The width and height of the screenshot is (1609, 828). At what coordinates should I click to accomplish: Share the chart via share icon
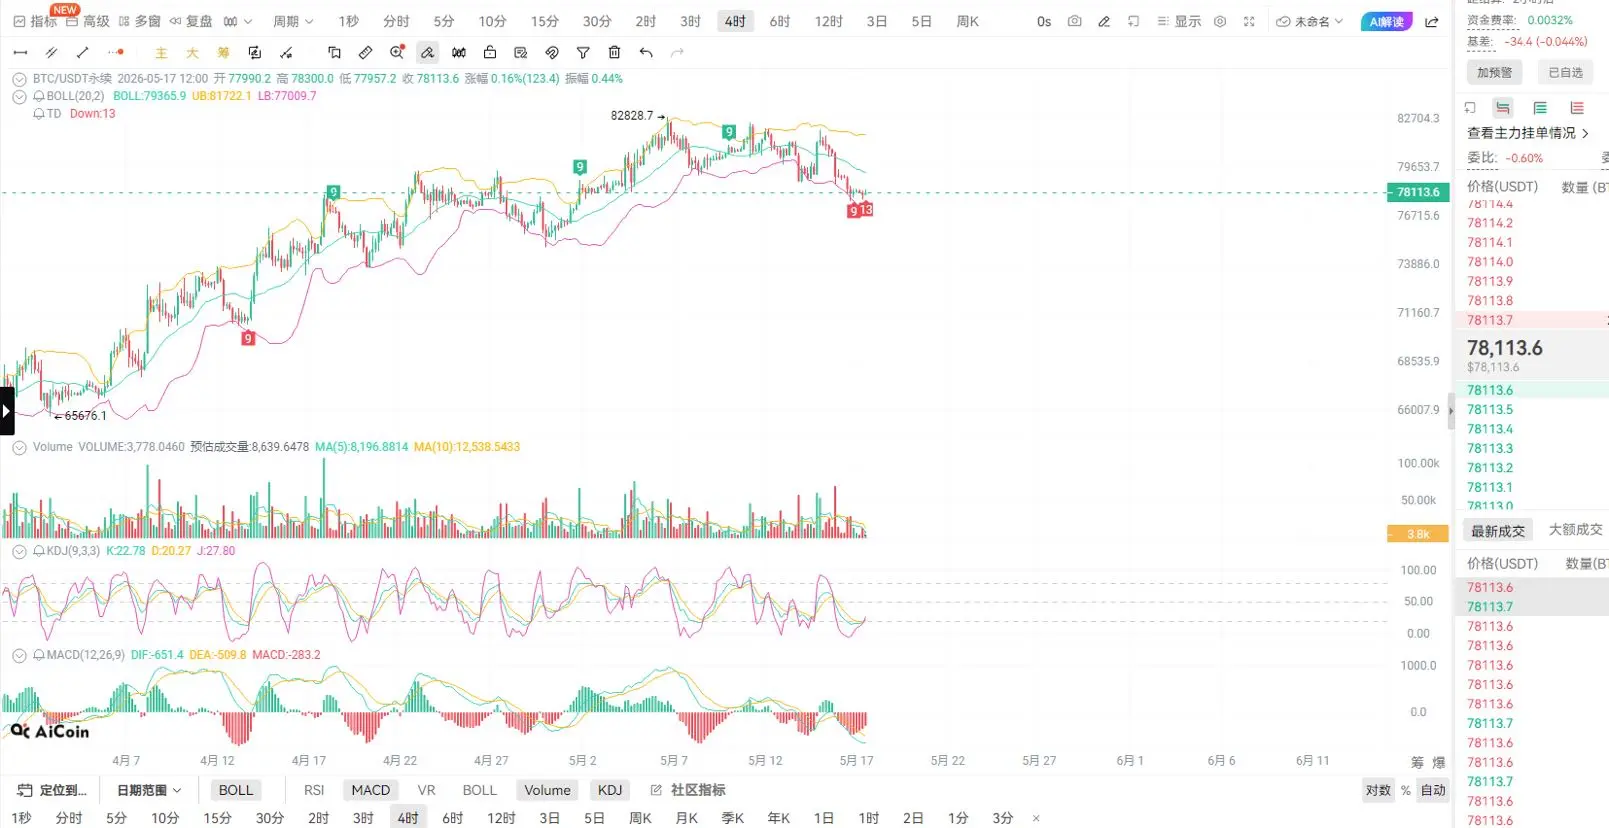tap(1432, 21)
